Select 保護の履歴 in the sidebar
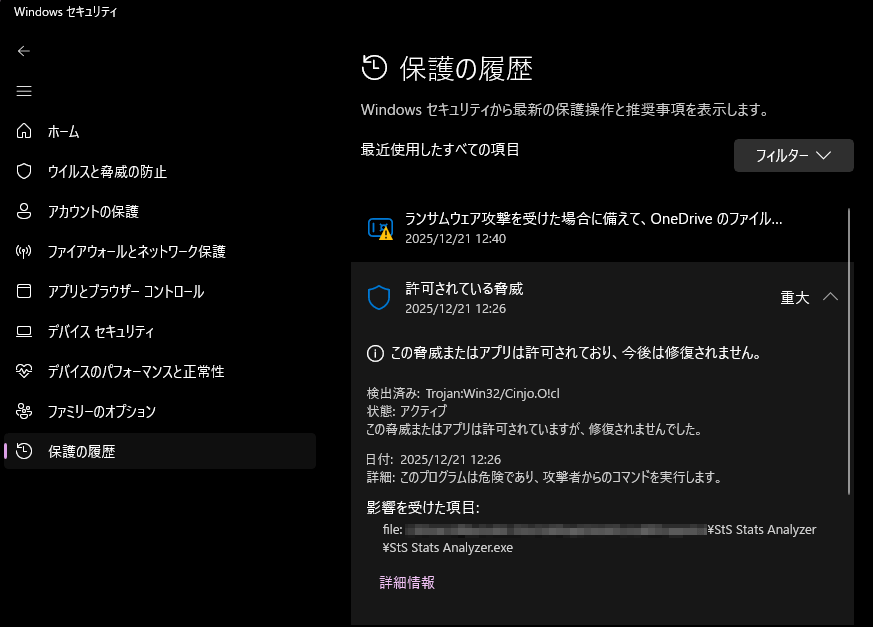This screenshot has height=627, width=873. (x=160, y=451)
